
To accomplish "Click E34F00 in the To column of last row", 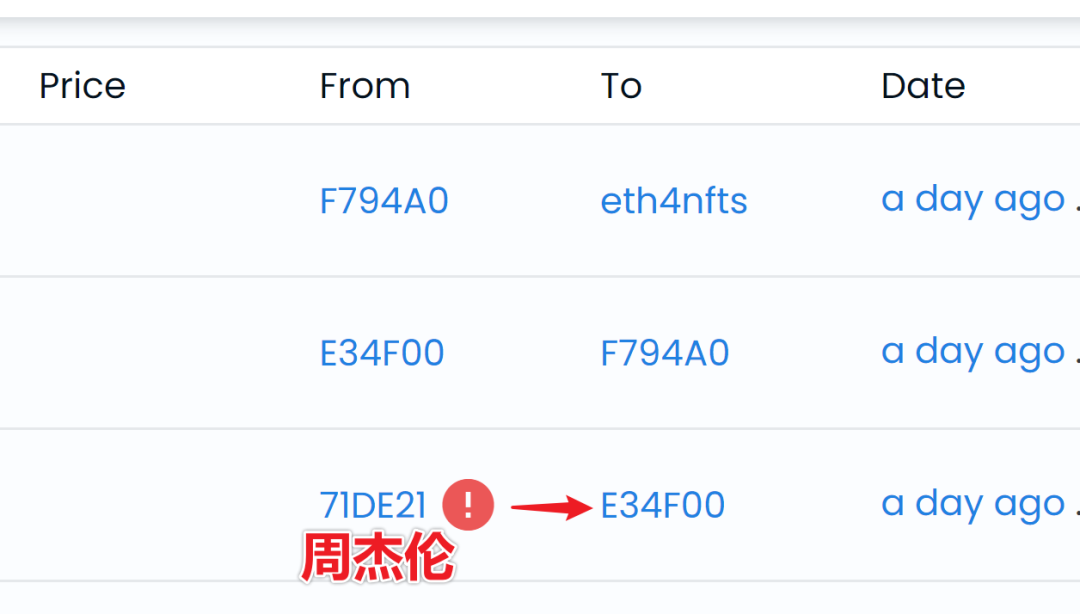I will [662, 505].
